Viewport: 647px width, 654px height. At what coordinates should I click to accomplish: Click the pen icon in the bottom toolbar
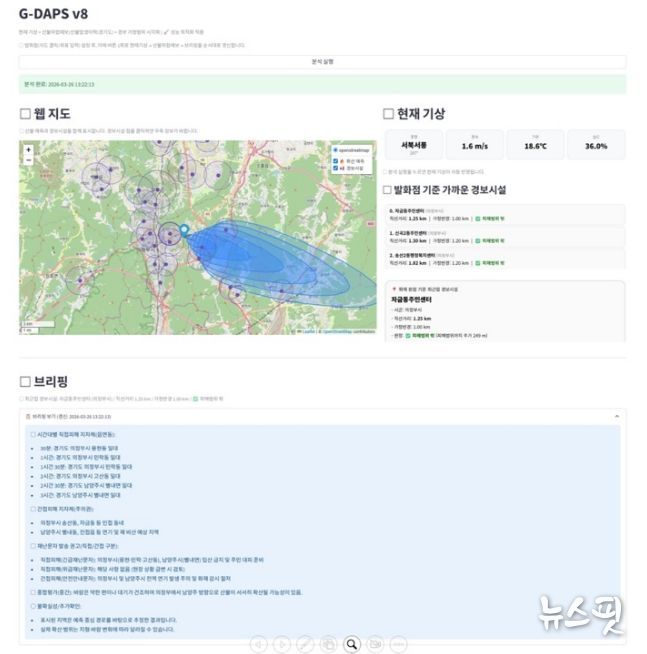point(305,644)
